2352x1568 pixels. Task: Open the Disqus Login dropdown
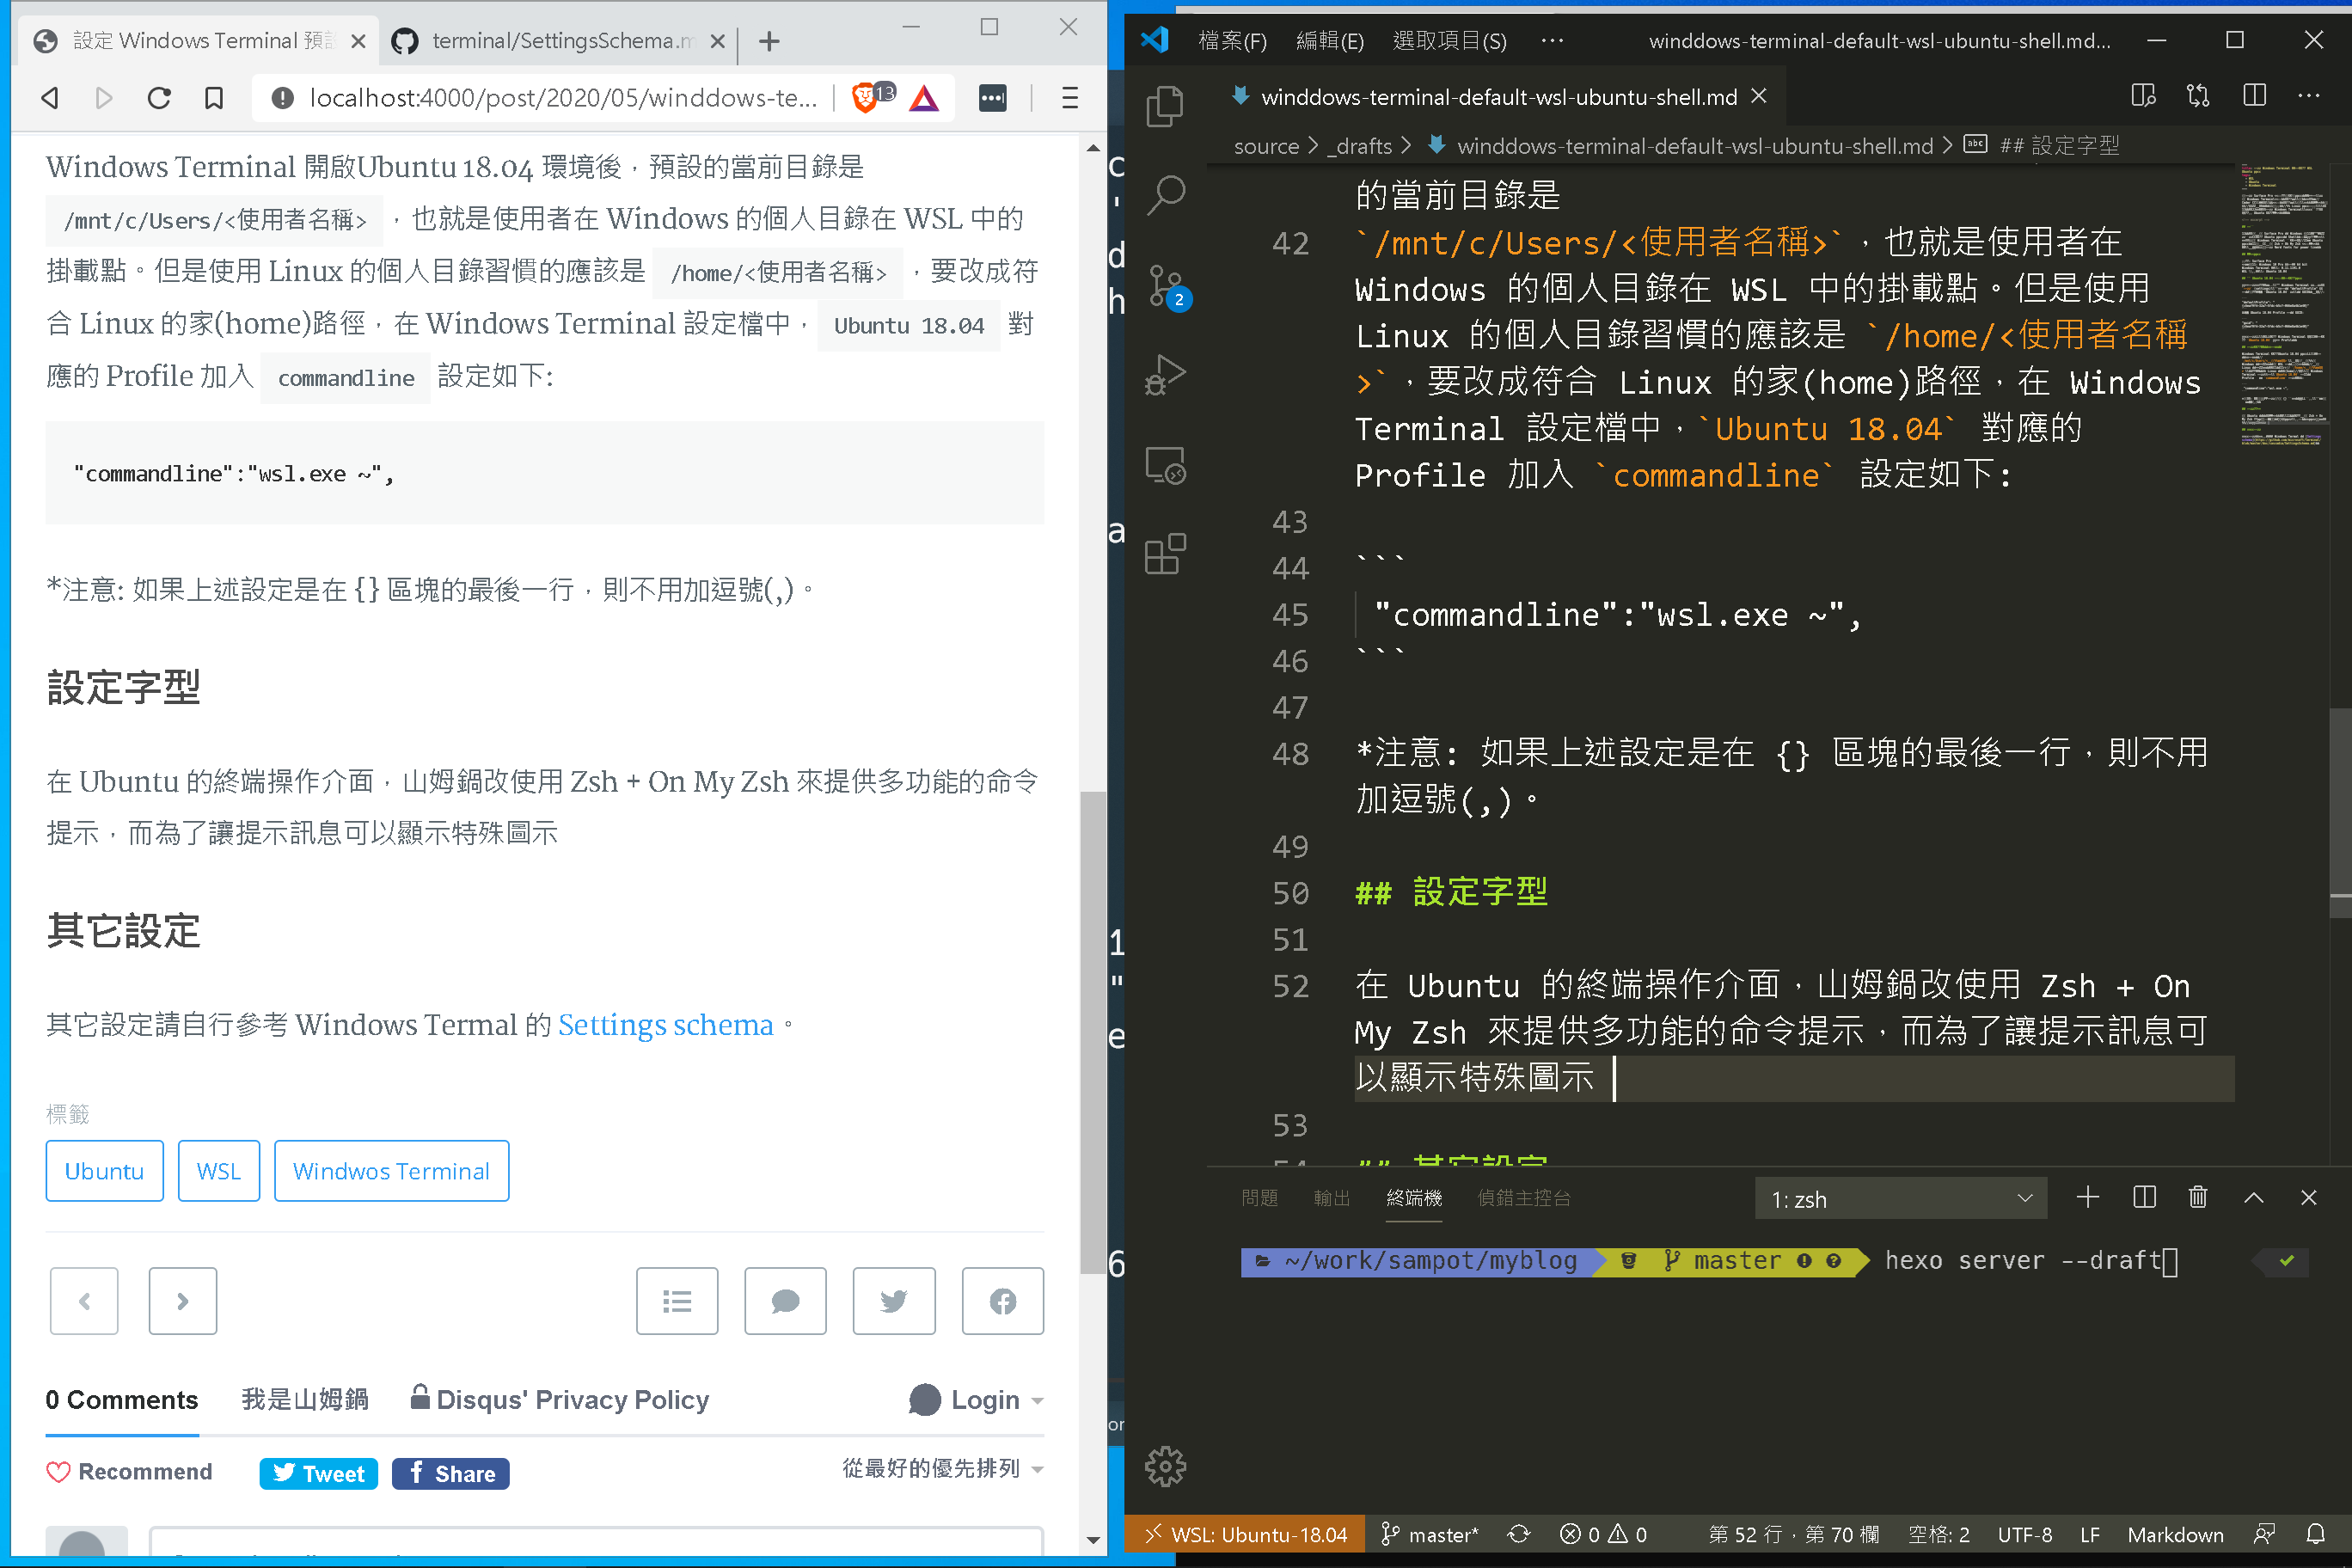click(x=975, y=1399)
